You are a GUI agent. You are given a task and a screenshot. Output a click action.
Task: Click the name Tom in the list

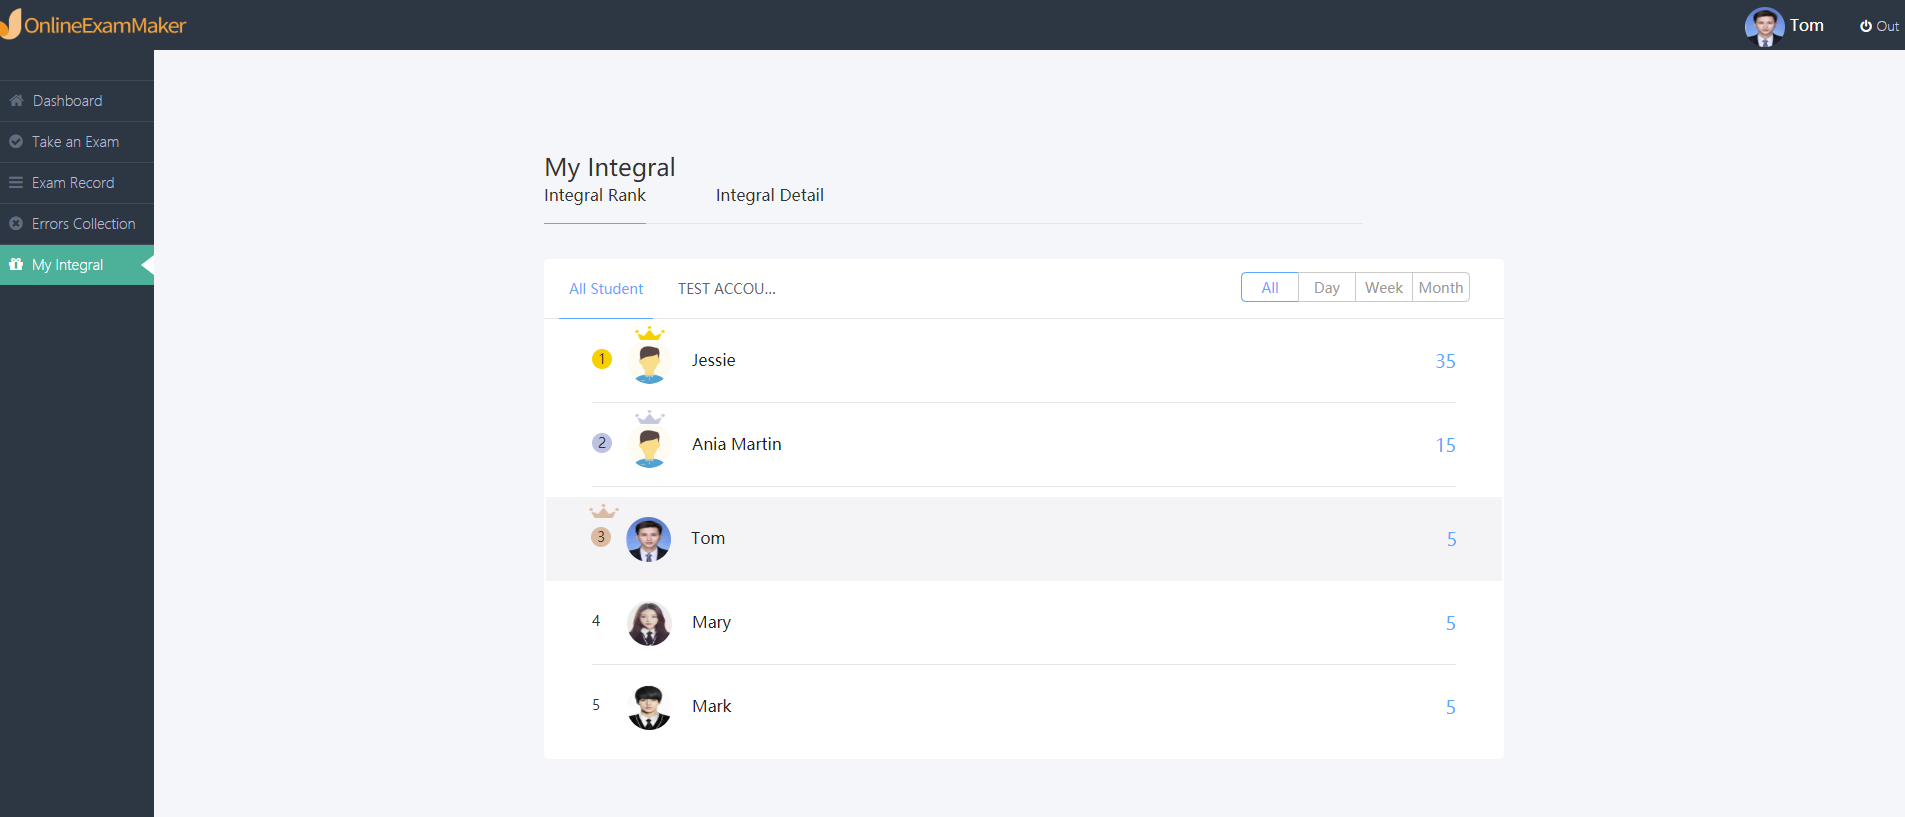tap(708, 538)
